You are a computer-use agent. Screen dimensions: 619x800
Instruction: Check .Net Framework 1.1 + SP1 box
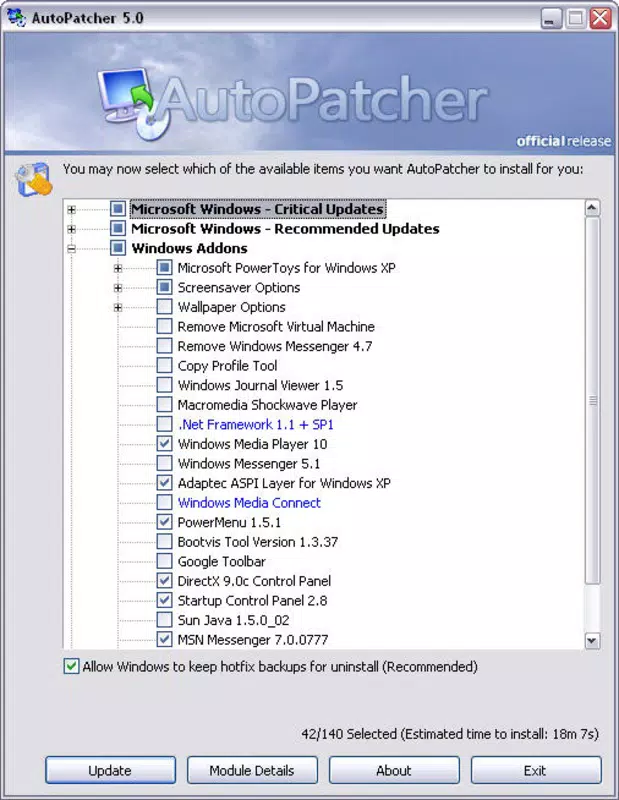(164, 424)
